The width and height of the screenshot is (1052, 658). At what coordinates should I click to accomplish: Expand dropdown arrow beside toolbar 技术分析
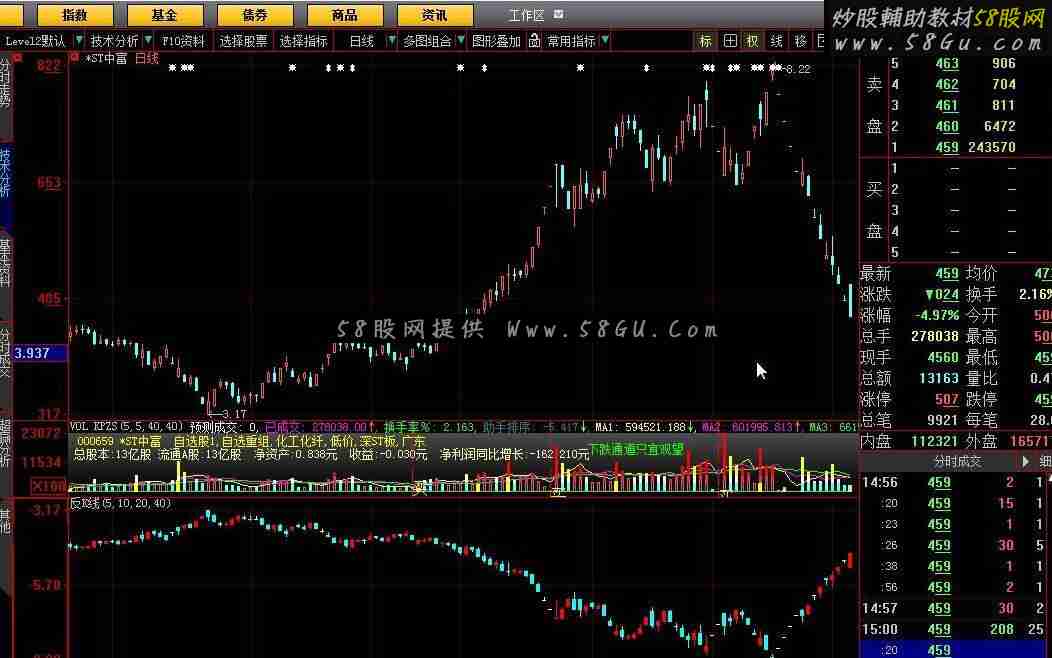pyautogui.click(x=148, y=41)
